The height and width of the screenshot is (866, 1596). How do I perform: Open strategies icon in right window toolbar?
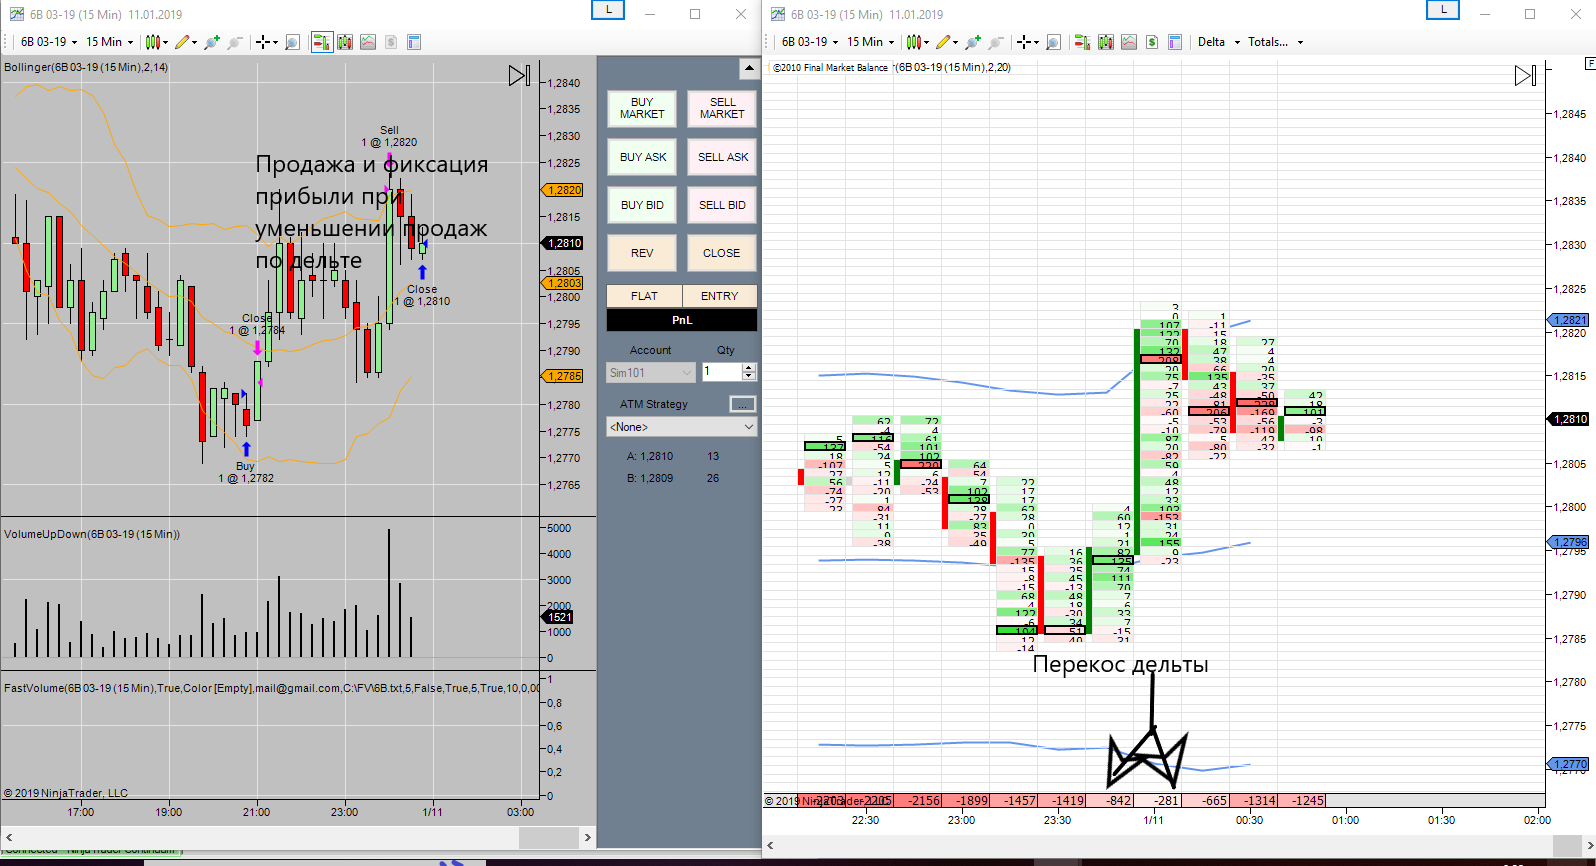click(x=1129, y=42)
